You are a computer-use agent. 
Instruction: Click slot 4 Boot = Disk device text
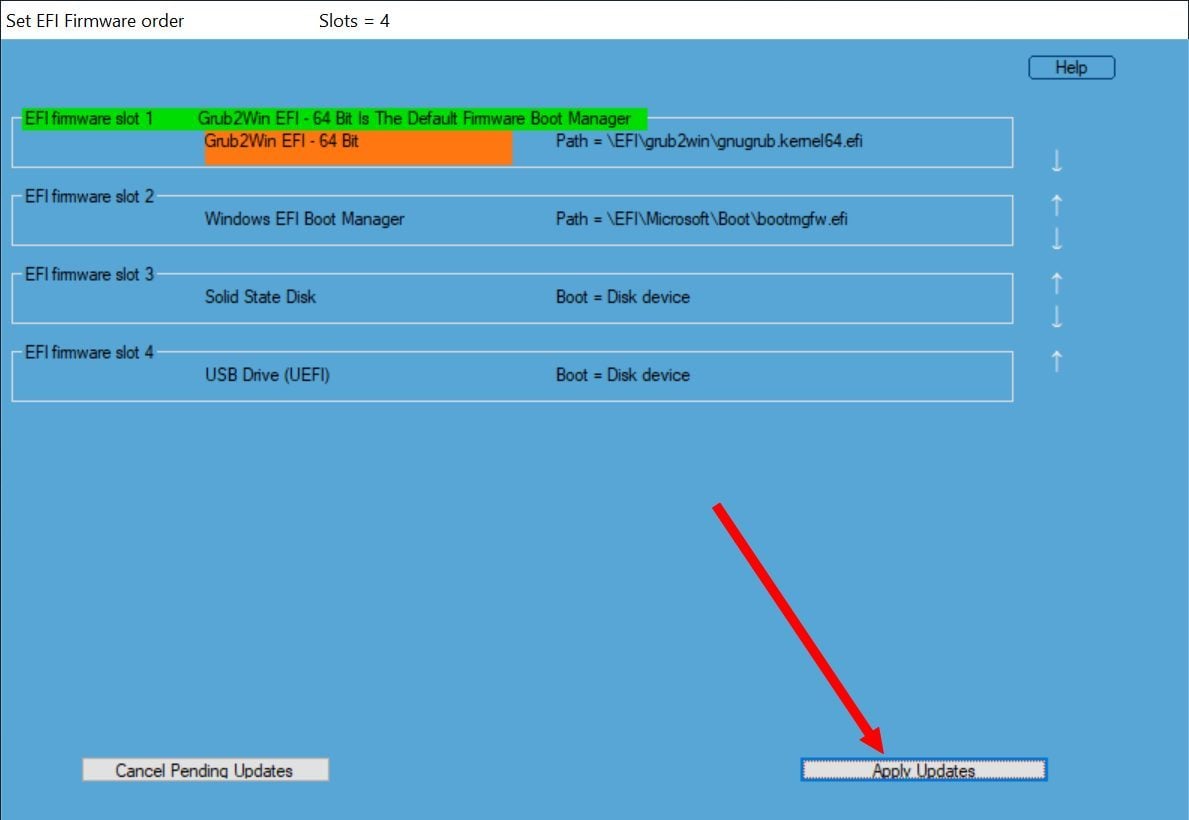623,375
